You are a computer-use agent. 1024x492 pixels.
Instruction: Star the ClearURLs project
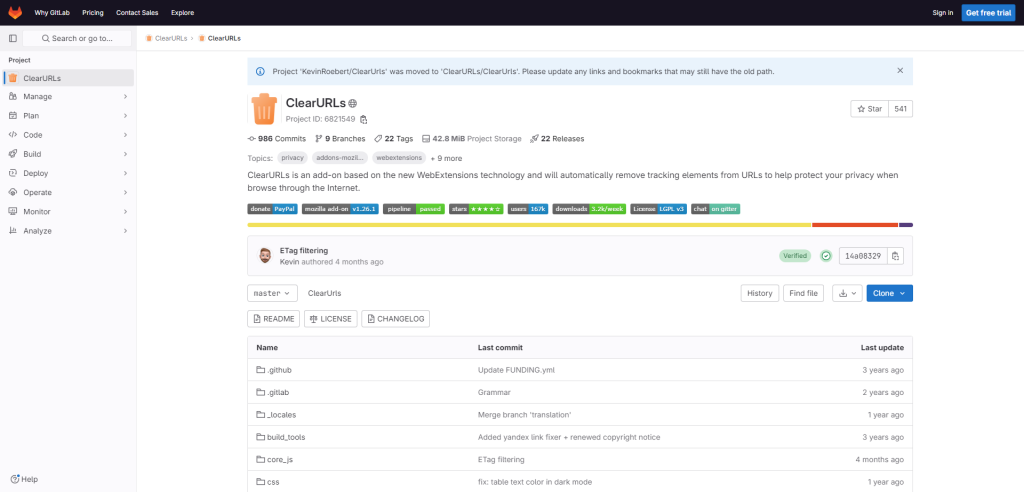[x=869, y=109]
